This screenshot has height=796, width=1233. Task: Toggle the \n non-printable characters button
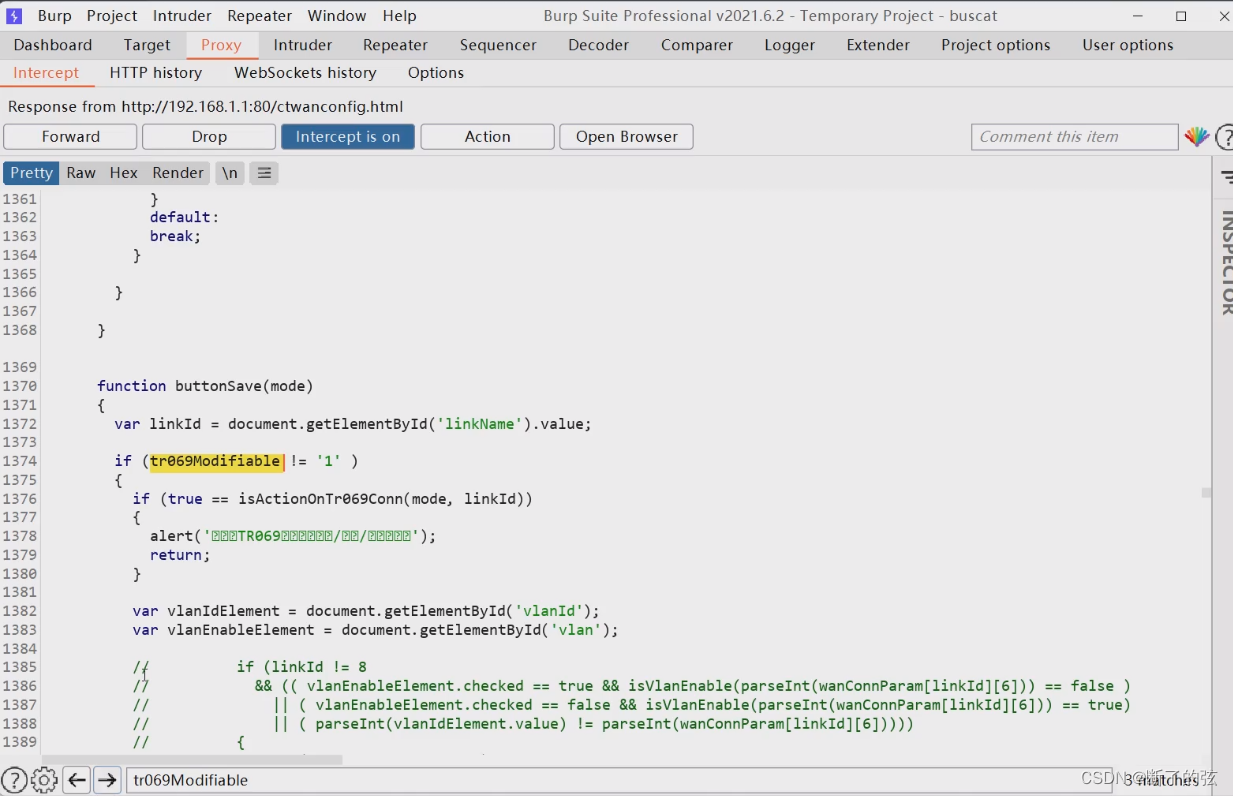click(230, 173)
